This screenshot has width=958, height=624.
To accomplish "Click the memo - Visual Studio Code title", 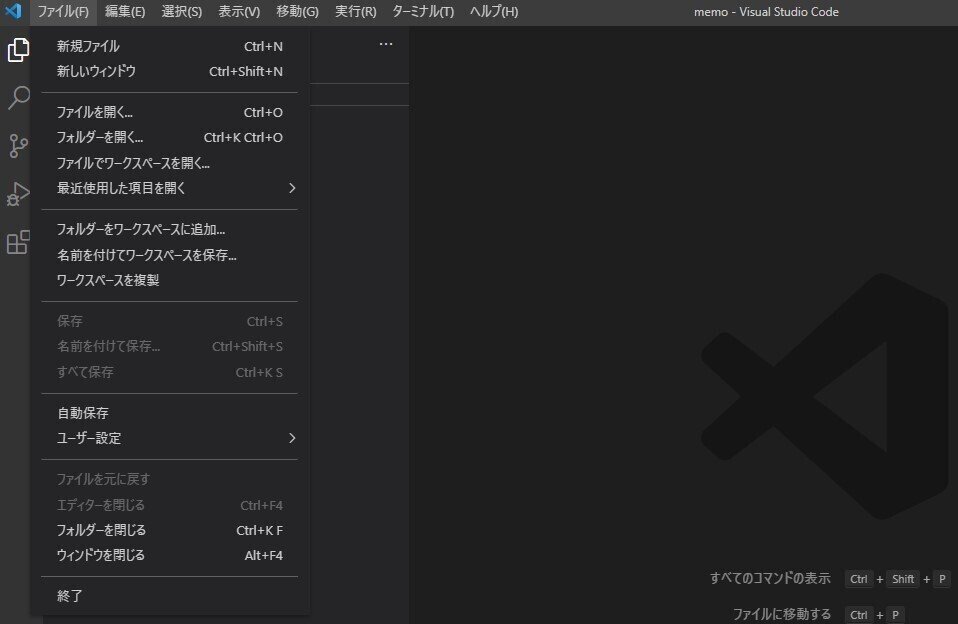I will 766,12.
